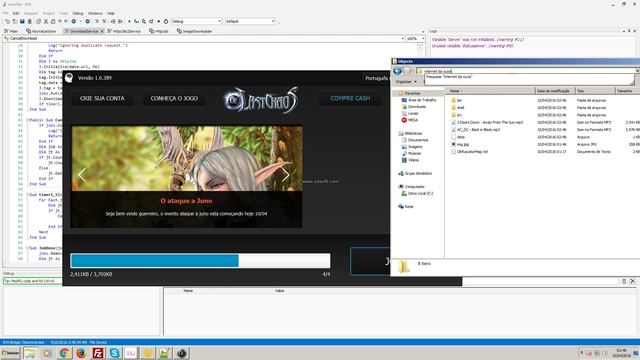Switch to the HttpJob tab

159,31
